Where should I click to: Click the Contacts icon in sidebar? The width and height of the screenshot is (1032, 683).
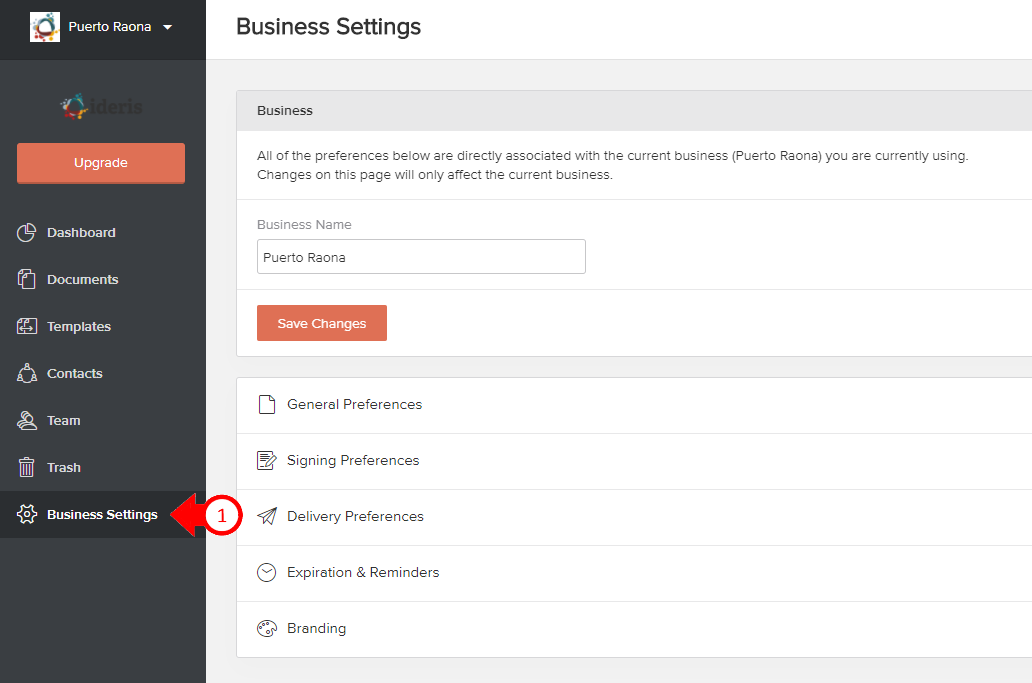click(x=27, y=374)
